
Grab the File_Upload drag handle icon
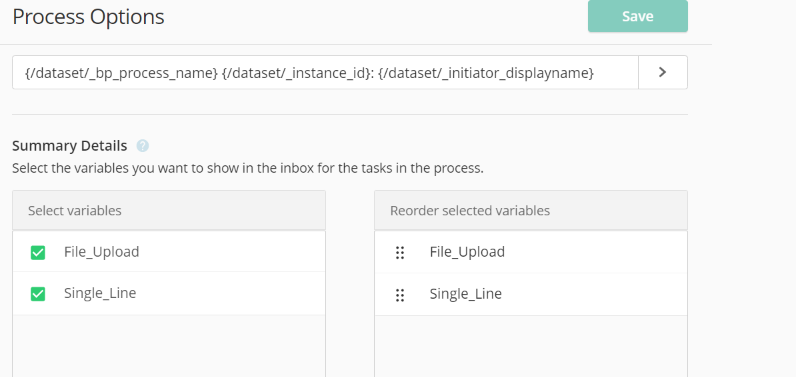click(x=400, y=253)
